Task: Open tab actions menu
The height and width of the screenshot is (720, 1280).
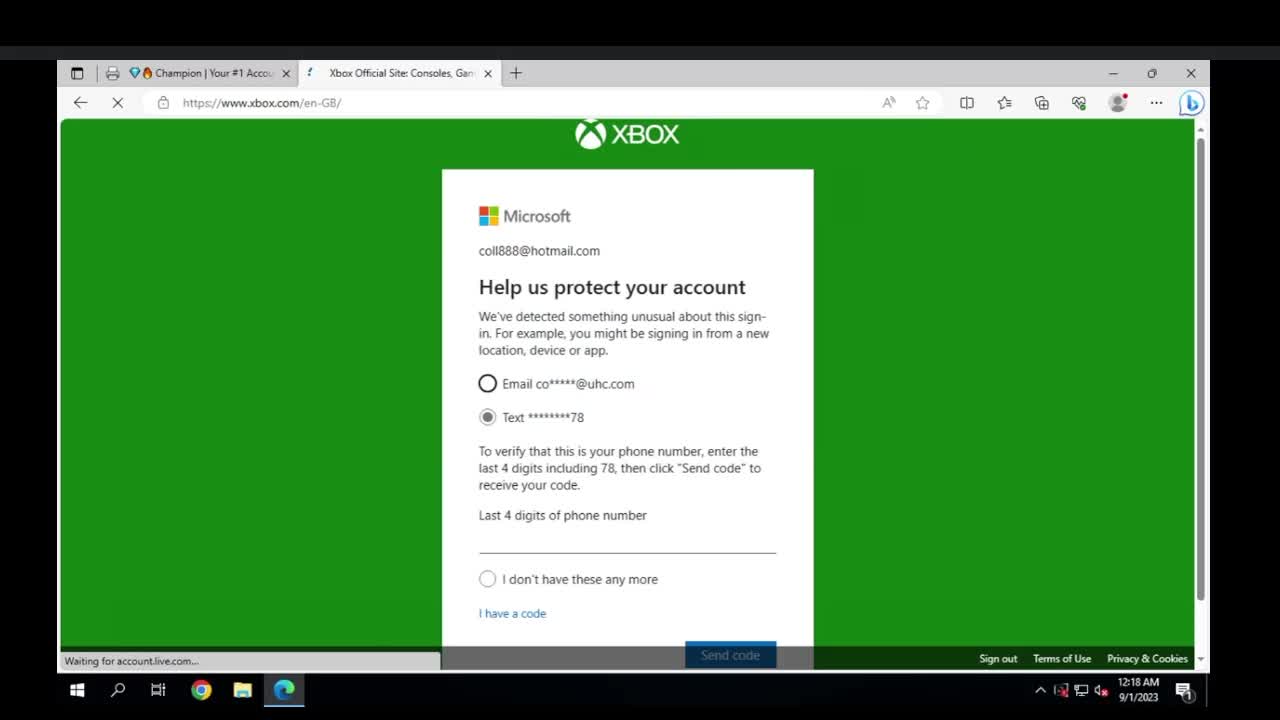Action: 77,73
